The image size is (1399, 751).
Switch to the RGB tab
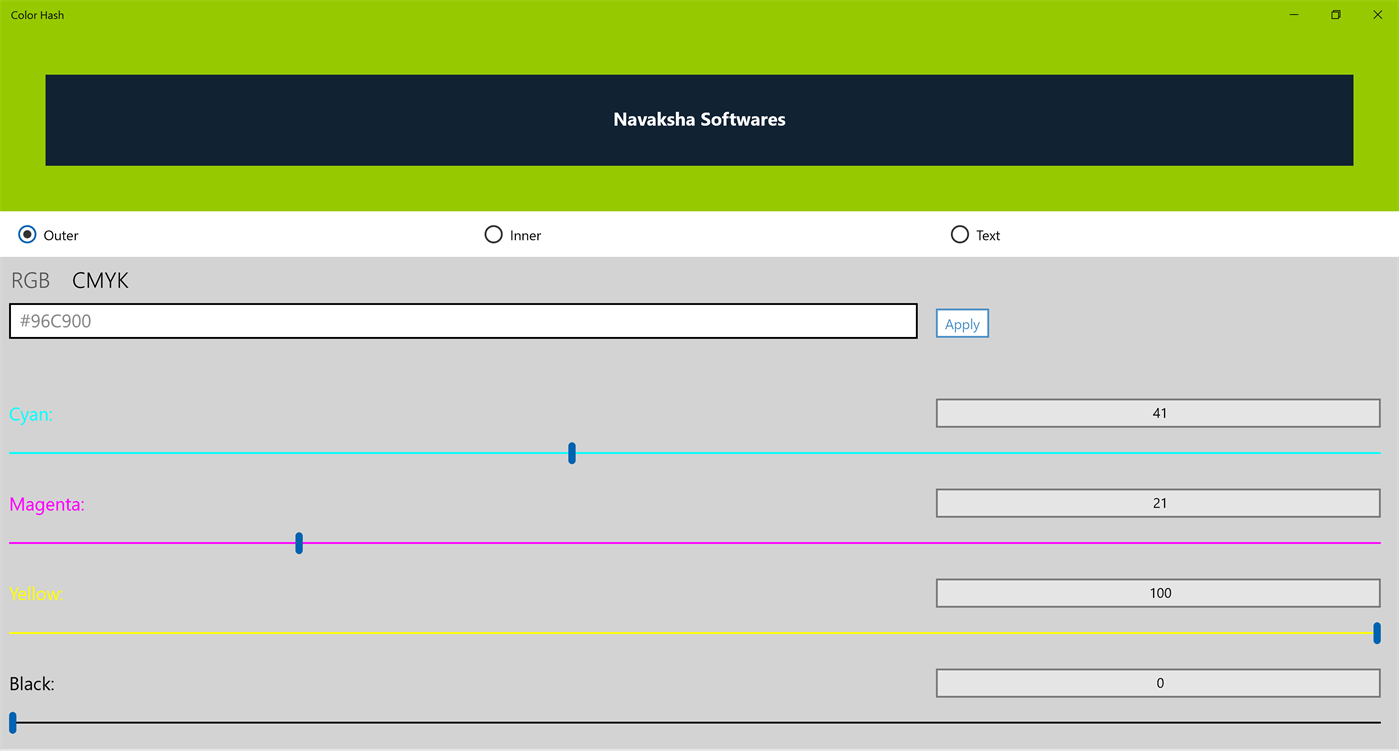[29, 280]
